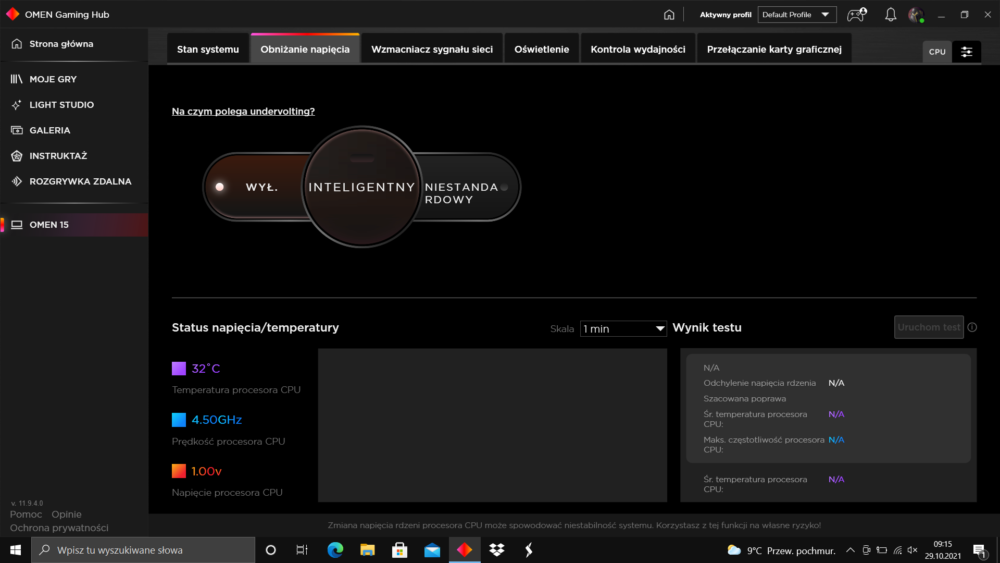Click the OMEN Gaming Hub logo

click(x=12, y=14)
